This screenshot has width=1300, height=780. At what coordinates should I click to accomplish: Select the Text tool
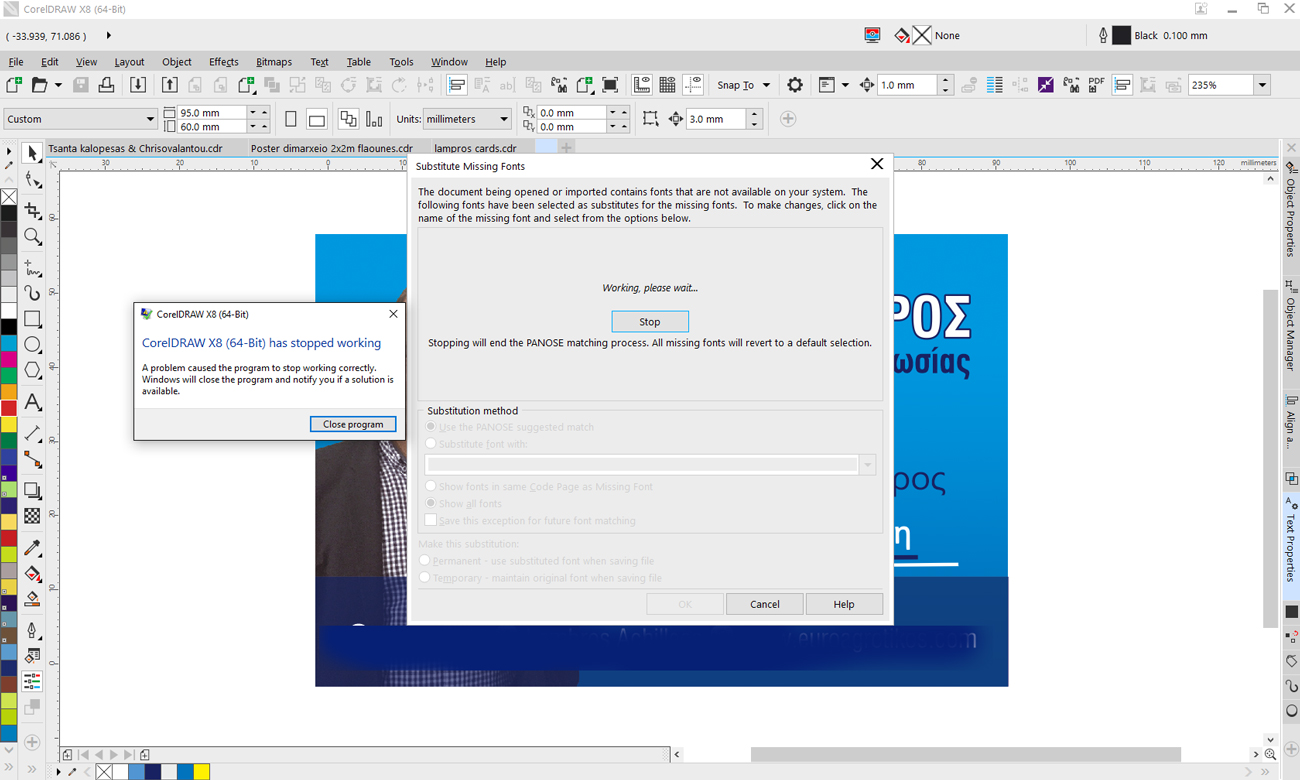click(x=32, y=402)
